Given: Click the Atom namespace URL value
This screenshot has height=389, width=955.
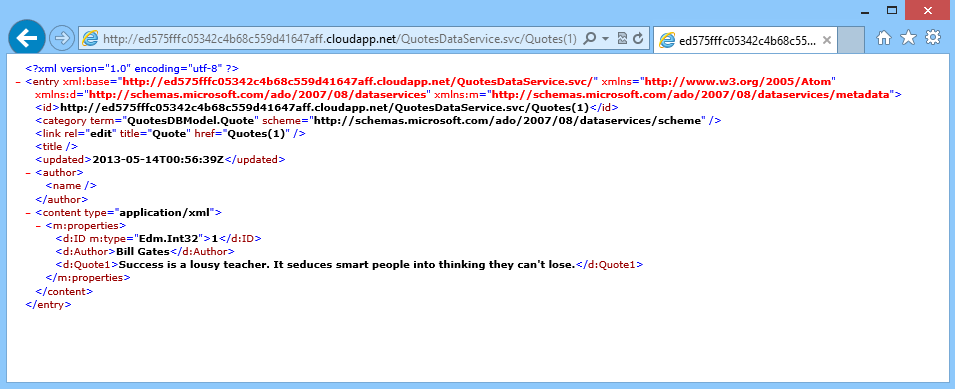Looking at the screenshot, I should tap(739, 81).
